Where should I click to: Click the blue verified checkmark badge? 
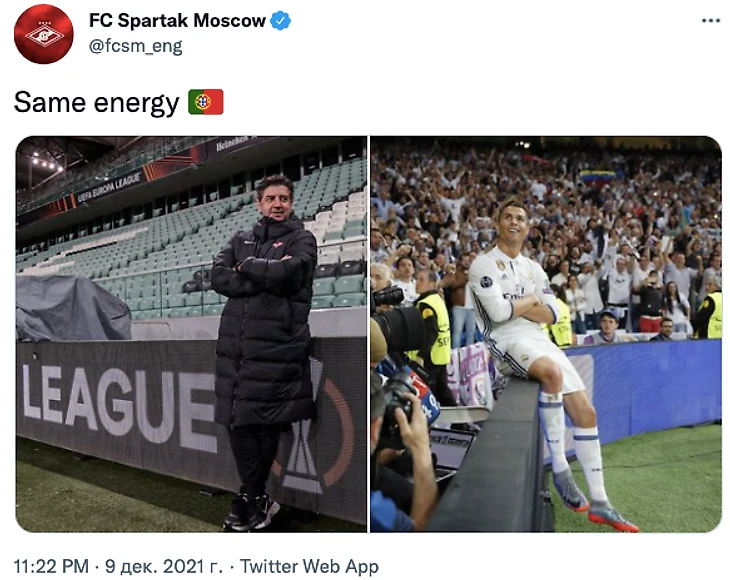(280, 21)
